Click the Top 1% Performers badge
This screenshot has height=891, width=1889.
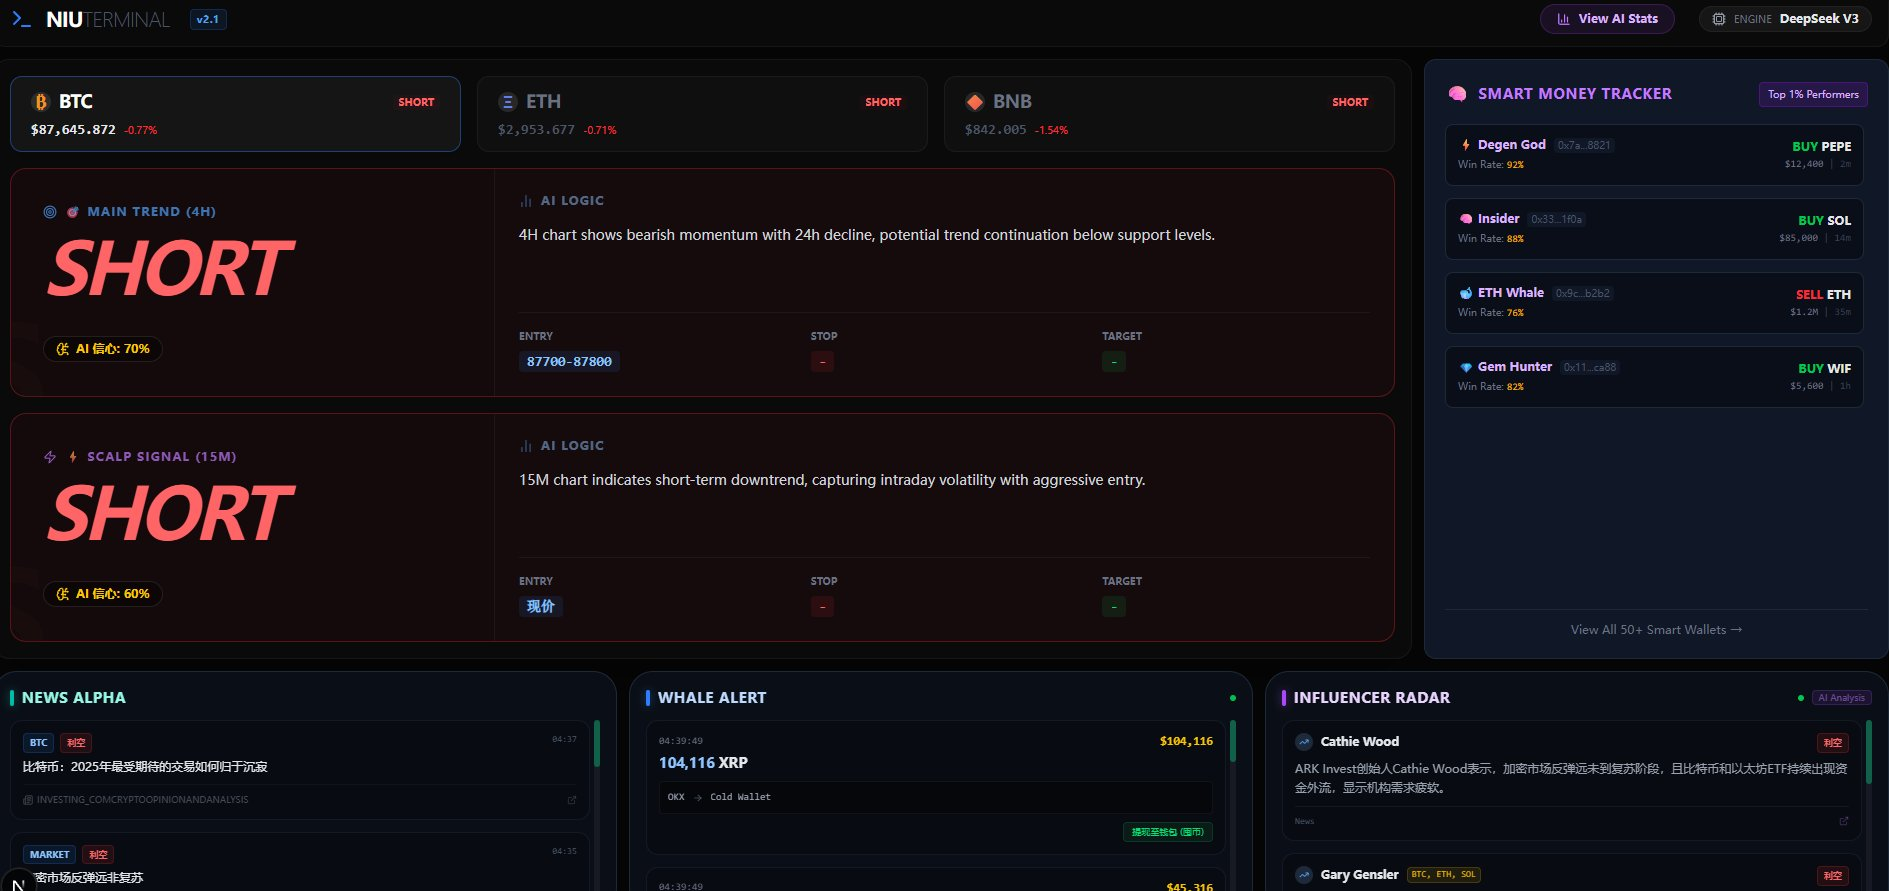1812,94
